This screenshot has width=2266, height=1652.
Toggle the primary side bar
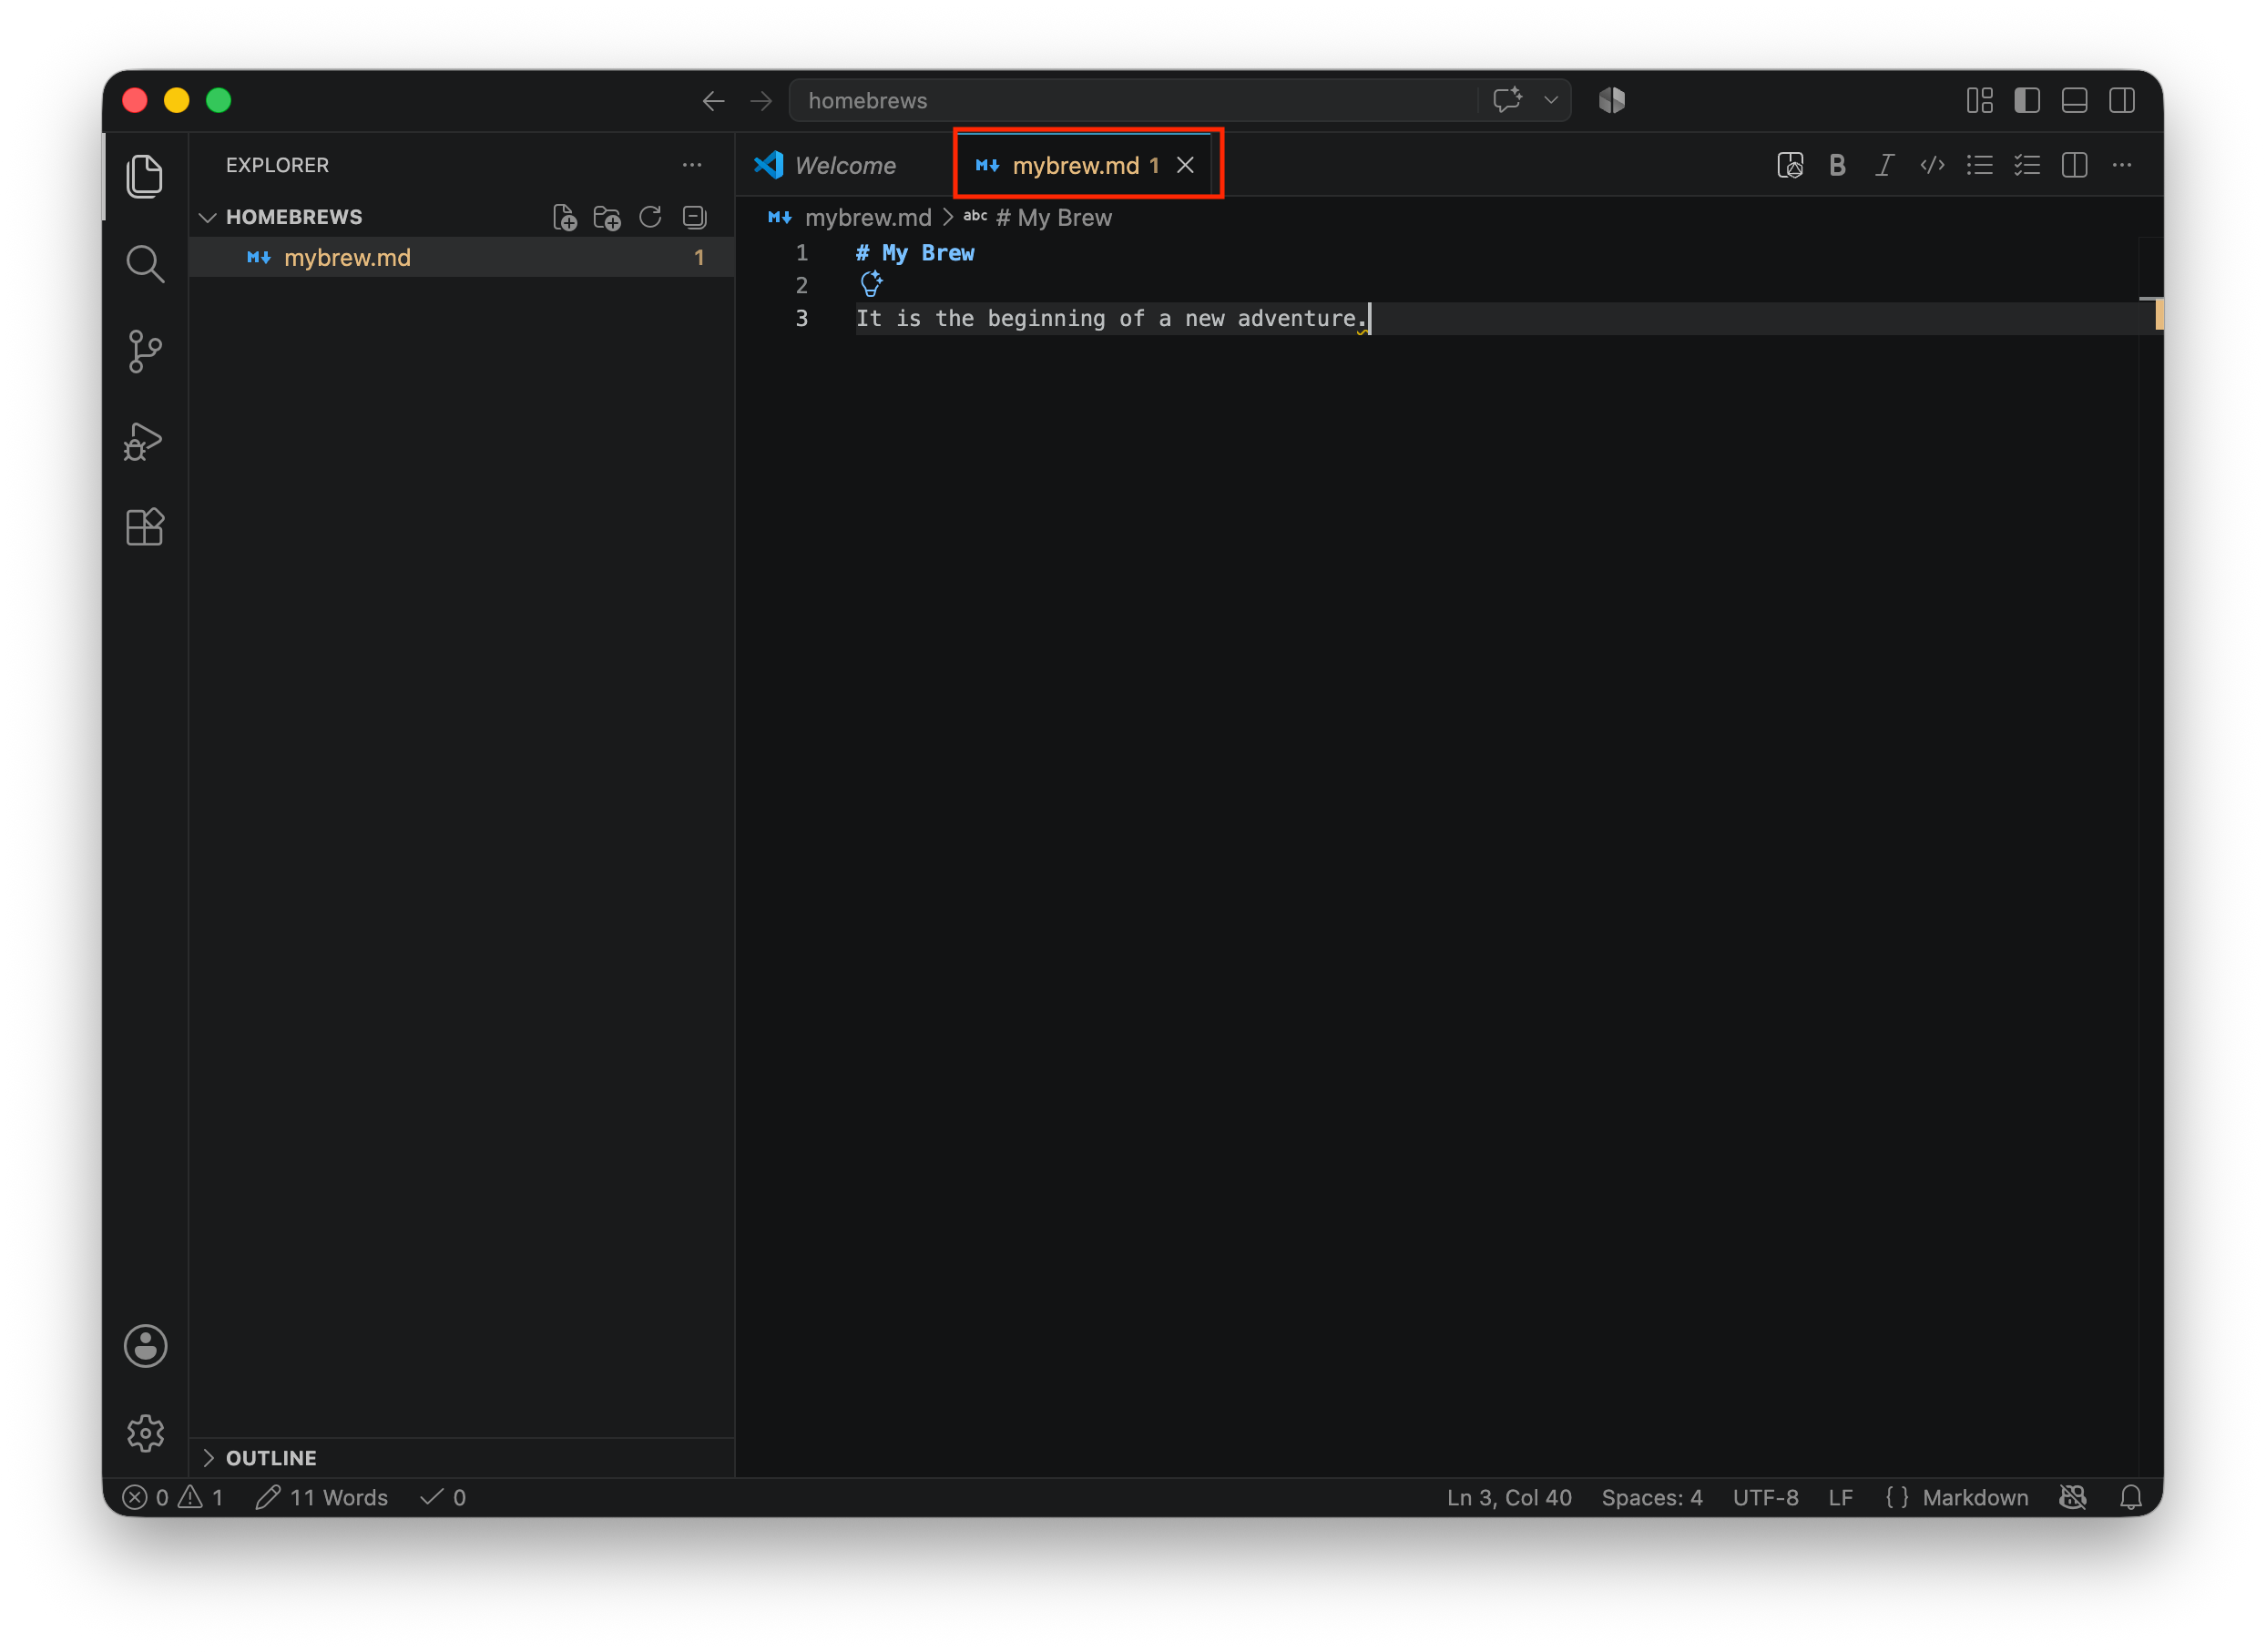(x=2027, y=101)
